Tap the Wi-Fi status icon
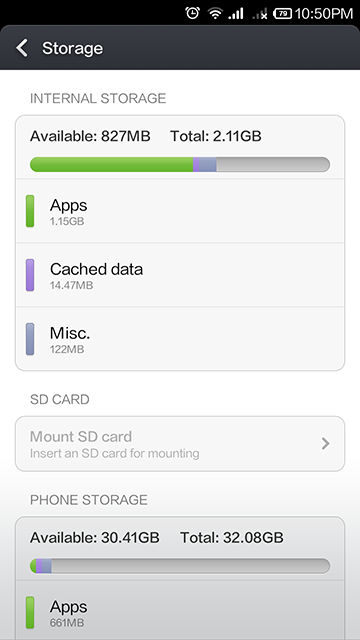This screenshot has width=360, height=640. [215, 14]
